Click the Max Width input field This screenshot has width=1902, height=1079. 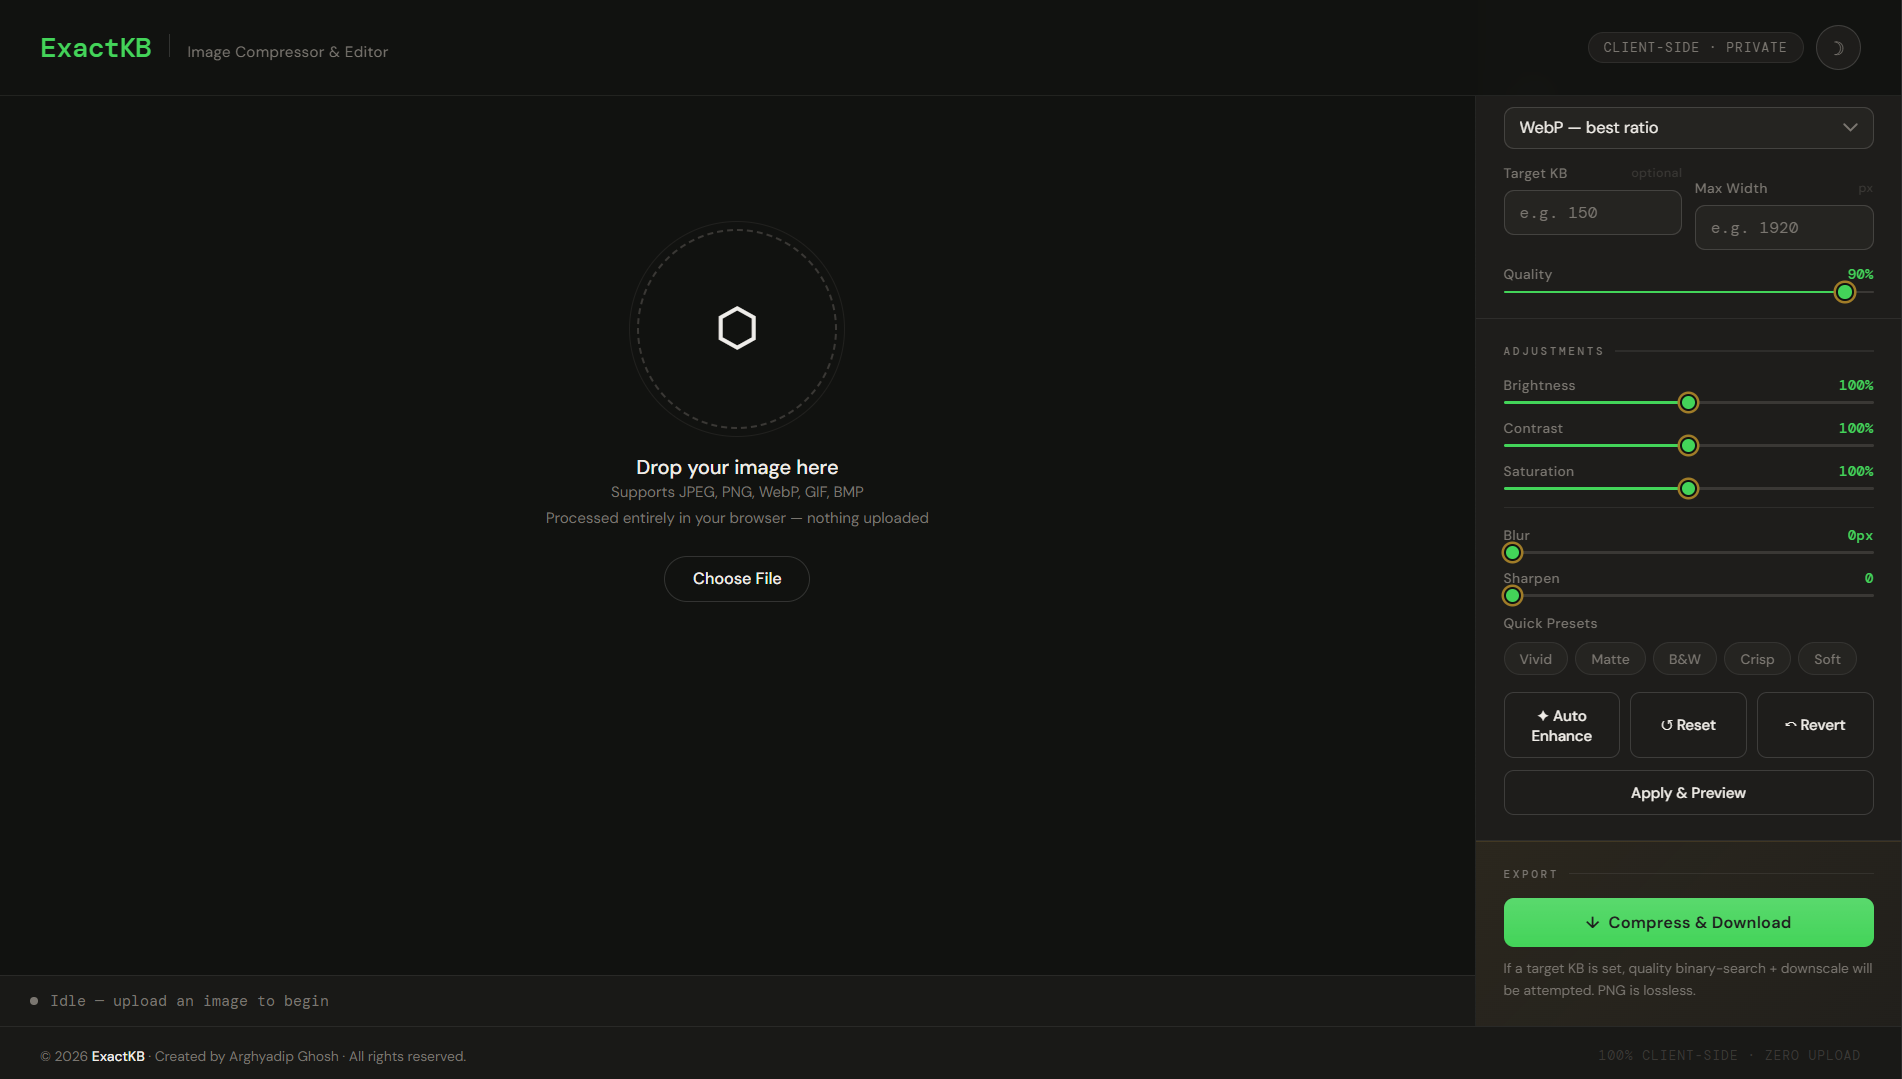pos(1783,228)
